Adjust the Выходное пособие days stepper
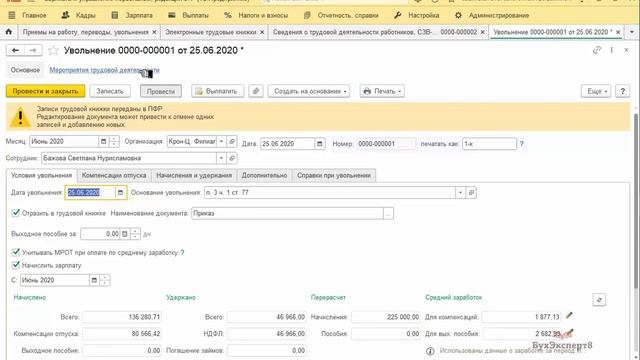Image resolution: width=640 pixels, height=360 pixels. click(135, 234)
